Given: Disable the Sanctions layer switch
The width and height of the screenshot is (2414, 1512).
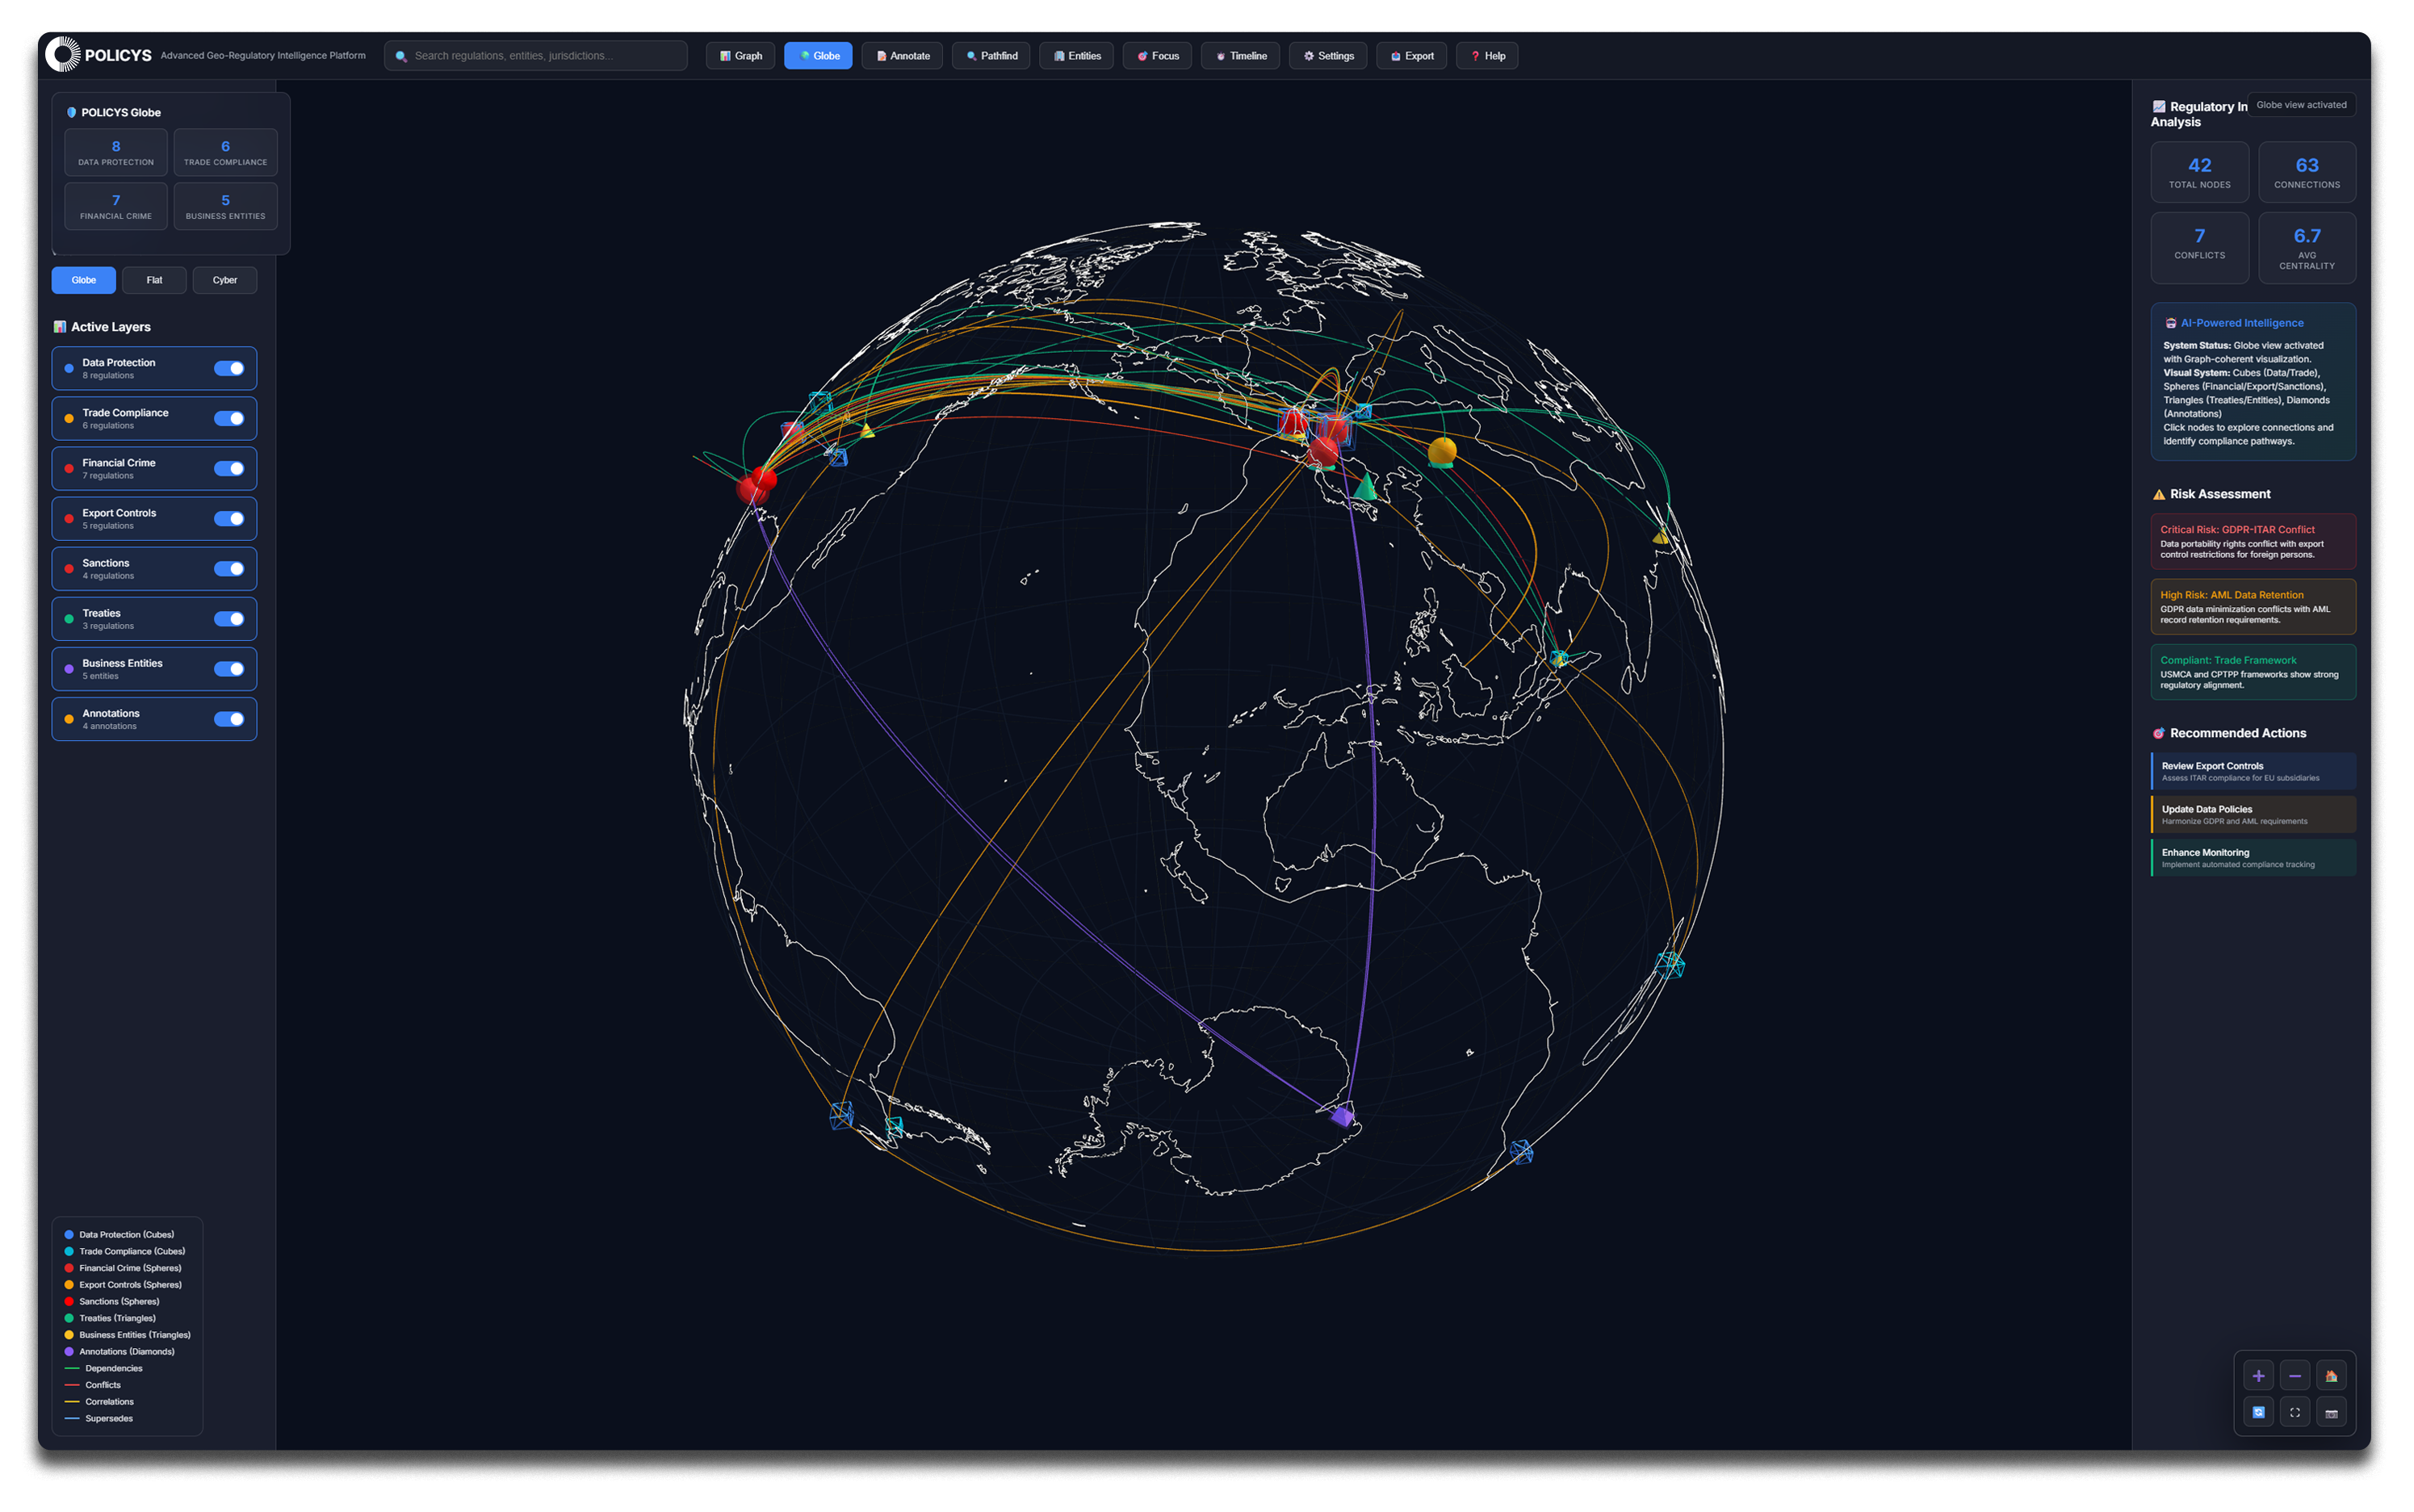Looking at the screenshot, I should 229,569.
